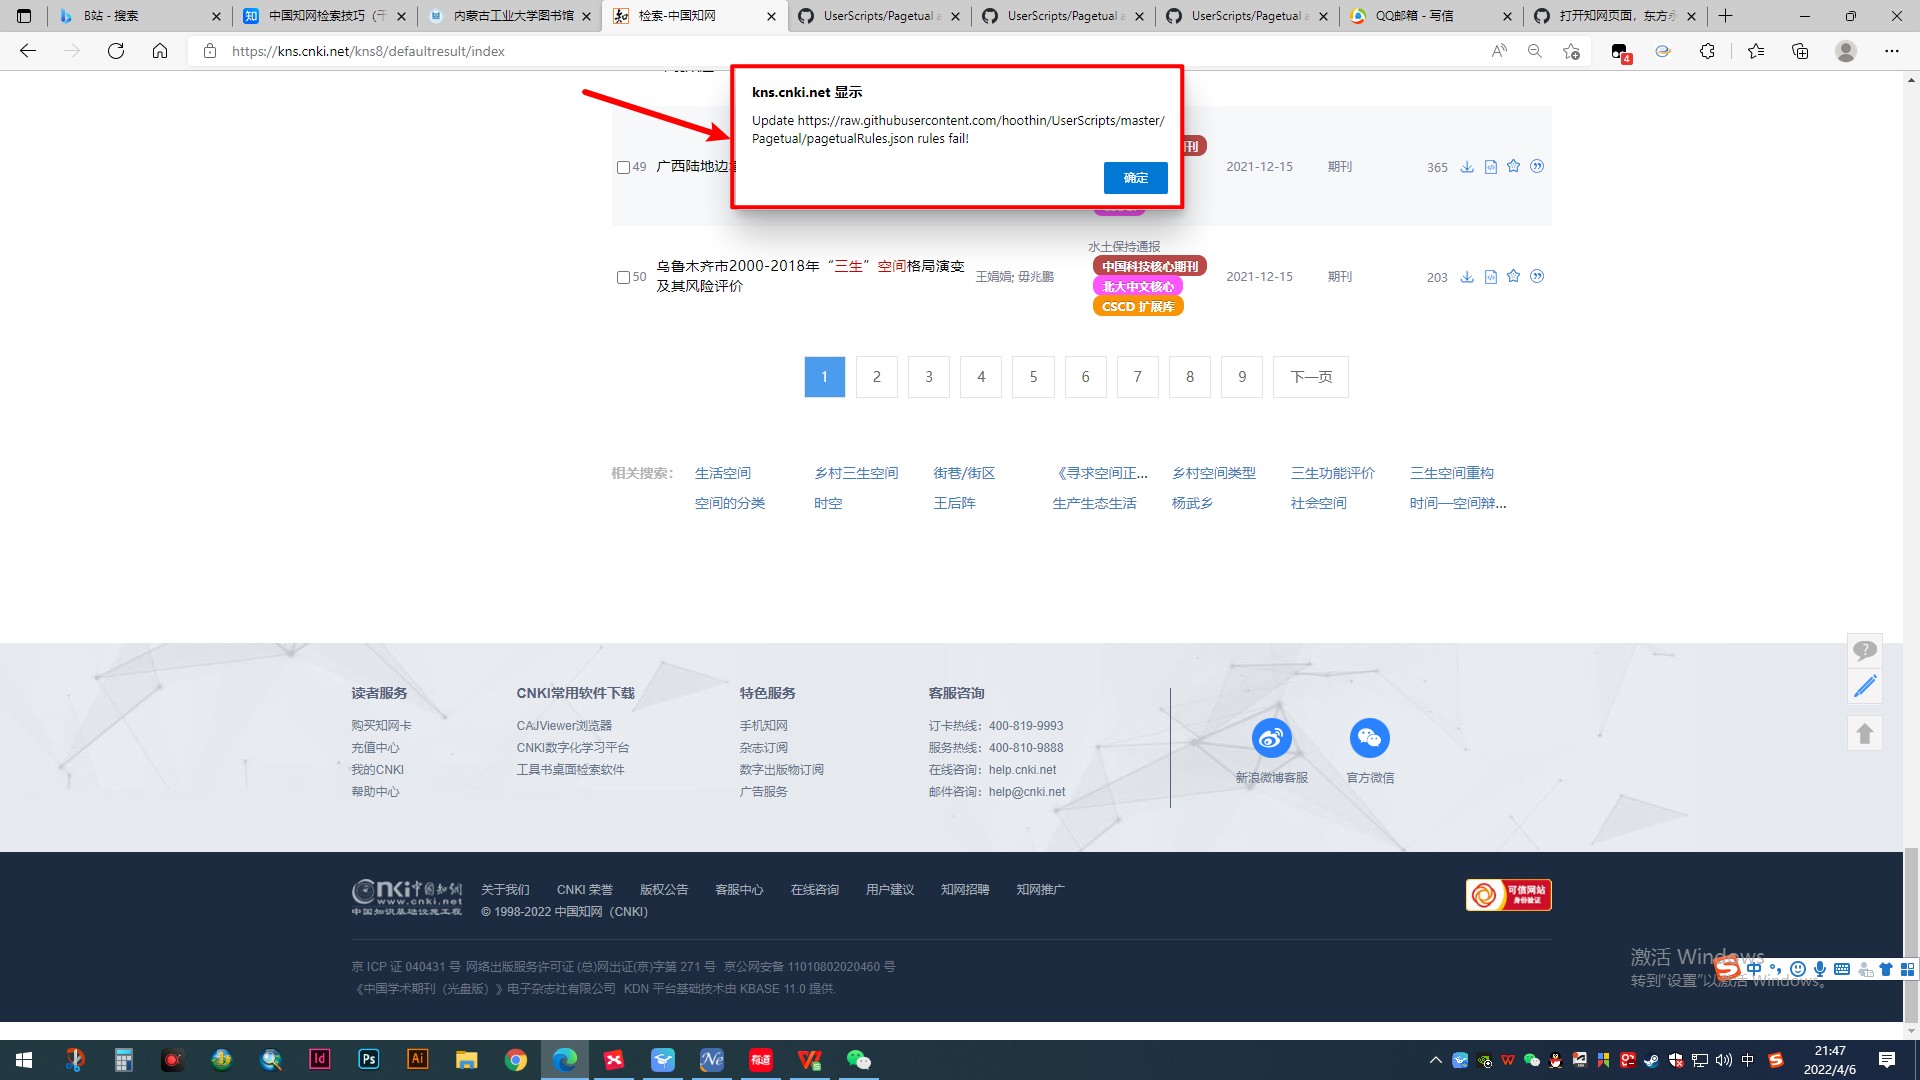The image size is (1920, 1080).
Task: Check the checkbox for result 50
Action: click(623, 277)
